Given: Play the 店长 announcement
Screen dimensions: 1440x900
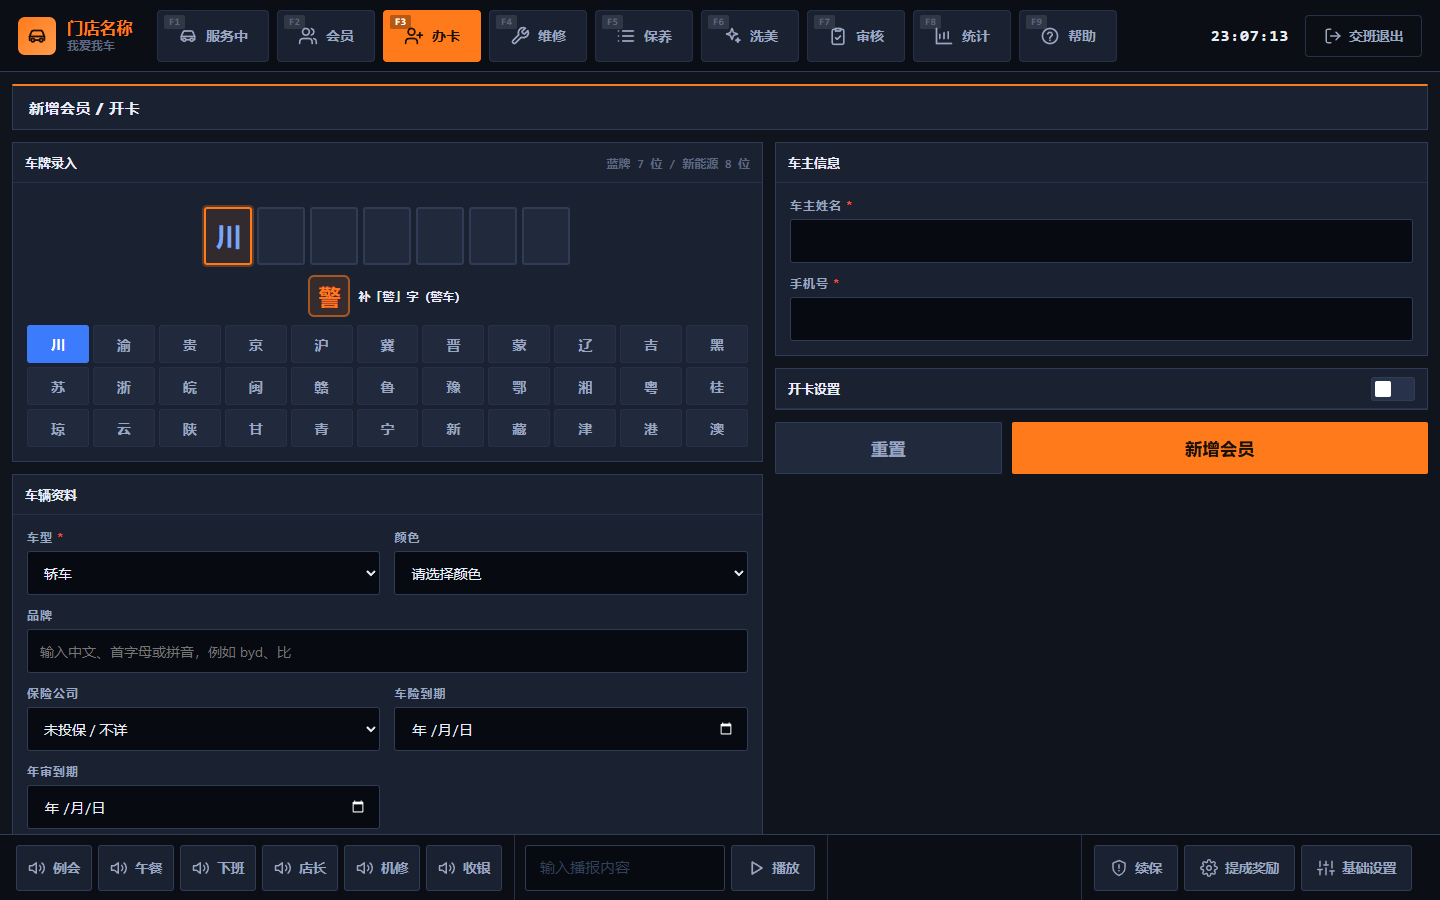Looking at the screenshot, I should point(300,868).
